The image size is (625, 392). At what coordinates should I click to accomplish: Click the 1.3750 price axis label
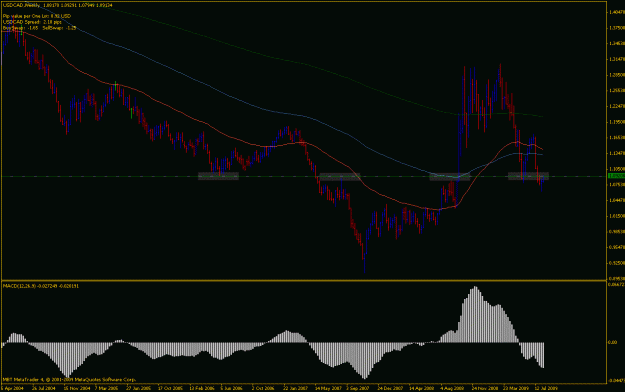[617, 28]
